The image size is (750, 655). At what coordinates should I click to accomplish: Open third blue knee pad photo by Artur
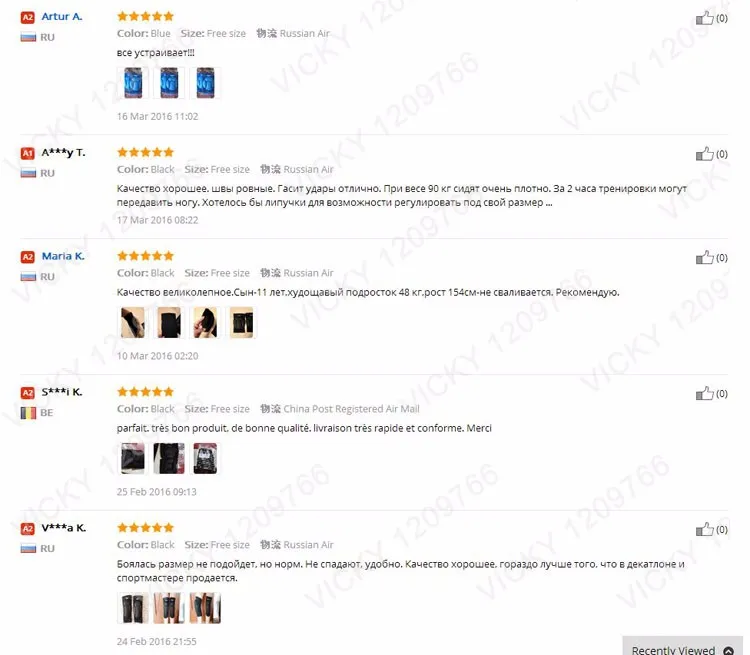pos(205,83)
